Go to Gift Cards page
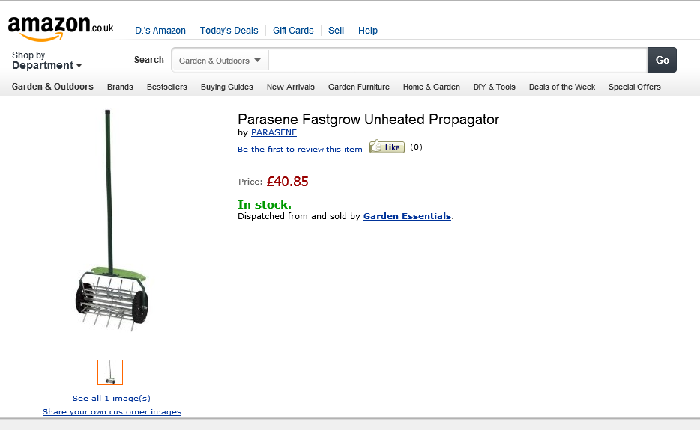Image resolution: width=700 pixels, height=430 pixels. tap(293, 31)
